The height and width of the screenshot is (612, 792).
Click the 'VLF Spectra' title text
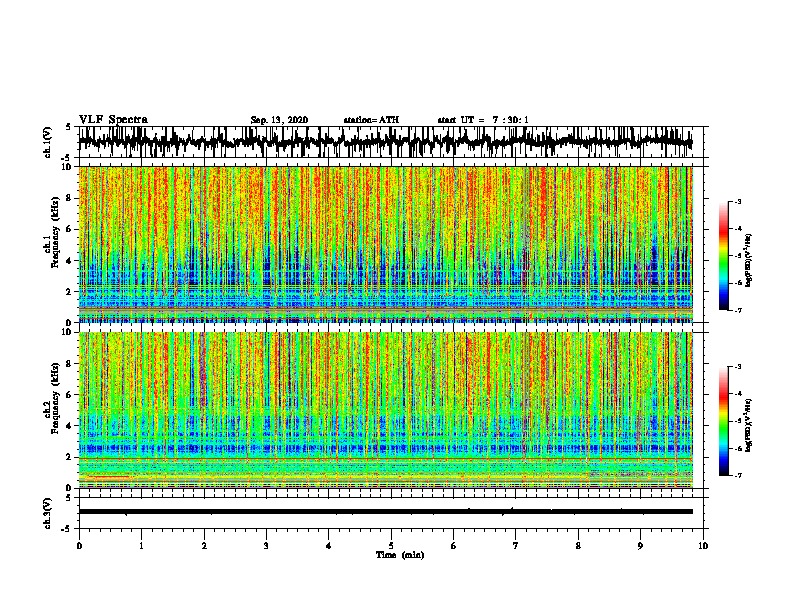(x=113, y=120)
